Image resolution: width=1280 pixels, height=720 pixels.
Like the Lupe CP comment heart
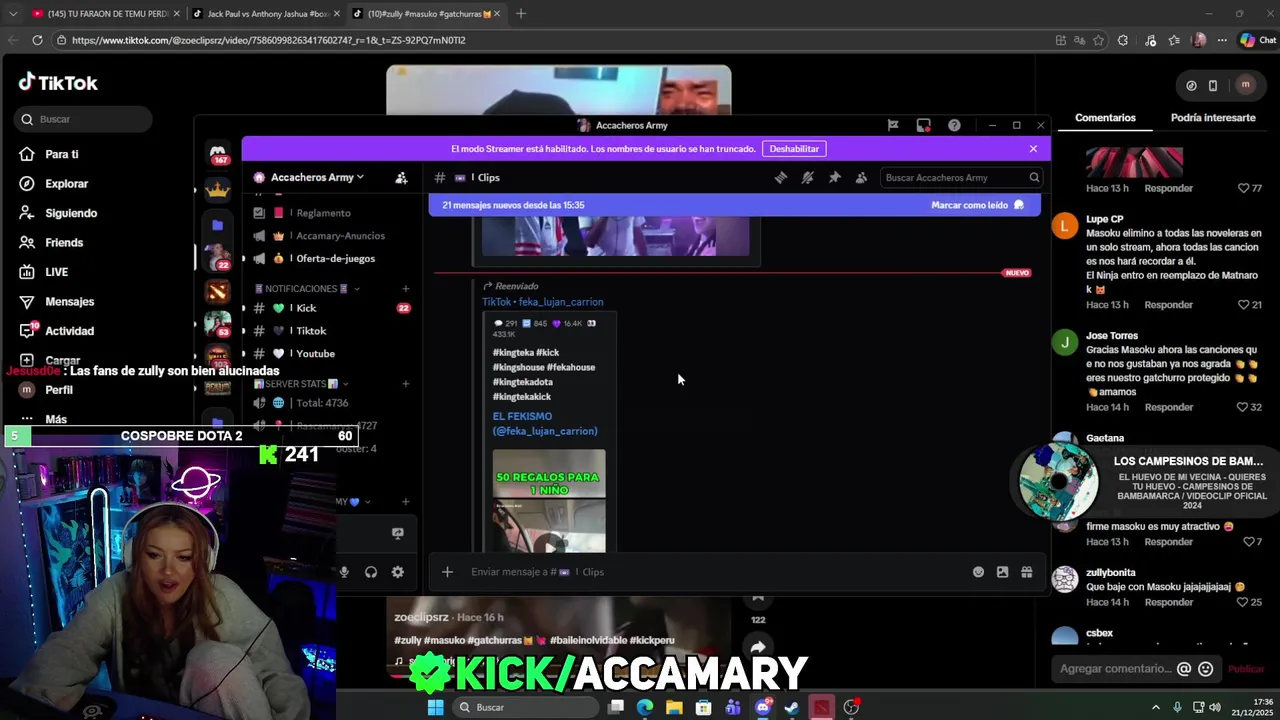pyautogui.click(x=1243, y=305)
